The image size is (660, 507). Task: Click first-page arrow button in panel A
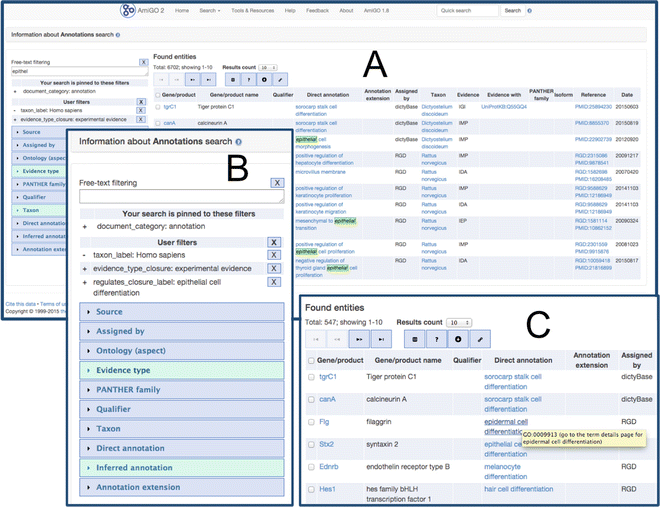click(x=161, y=80)
